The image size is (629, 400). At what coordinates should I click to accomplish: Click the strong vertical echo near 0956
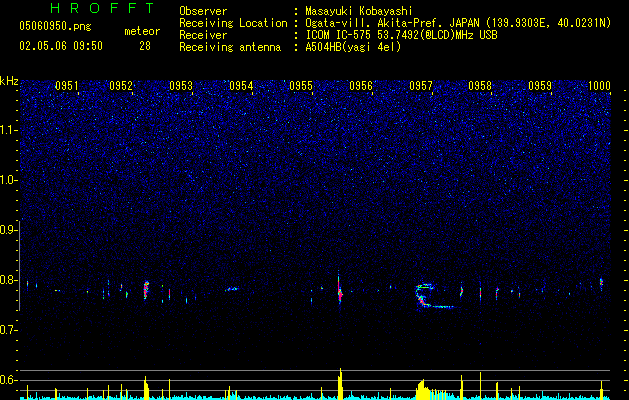[340, 288]
